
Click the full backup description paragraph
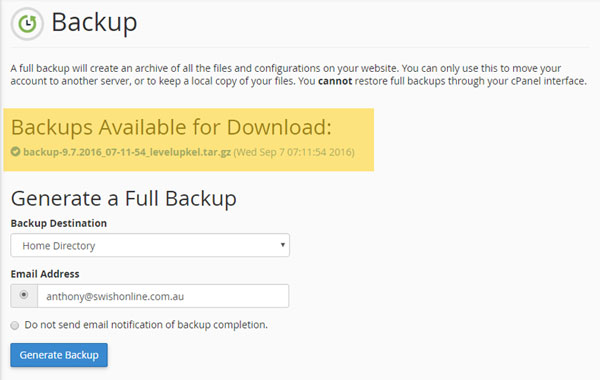click(x=298, y=75)
